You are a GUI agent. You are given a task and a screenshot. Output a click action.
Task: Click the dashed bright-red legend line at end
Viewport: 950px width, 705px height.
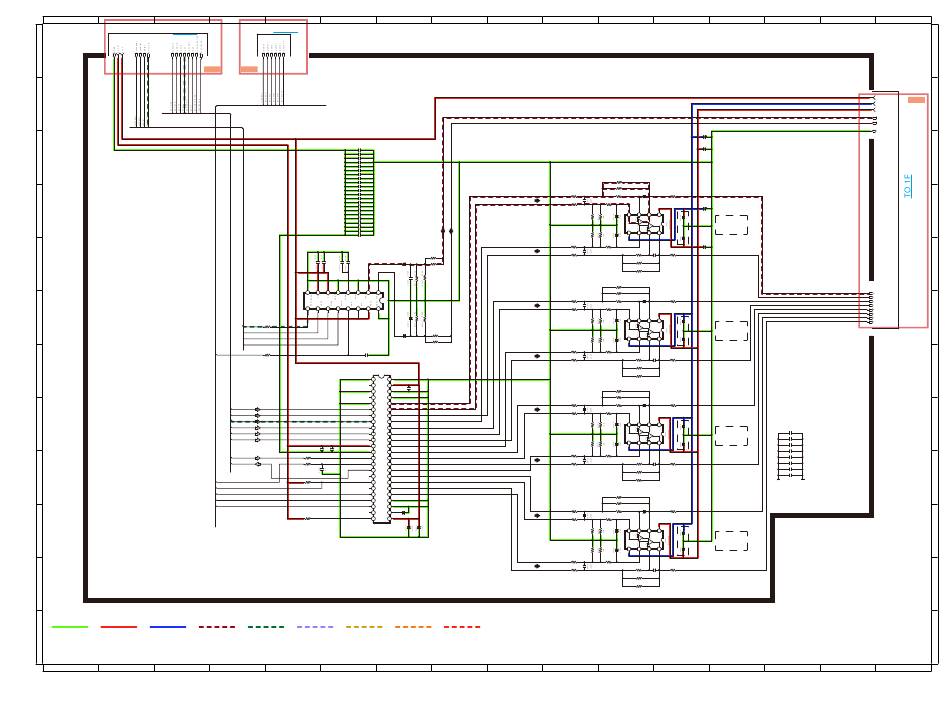(x=462, y=627)
